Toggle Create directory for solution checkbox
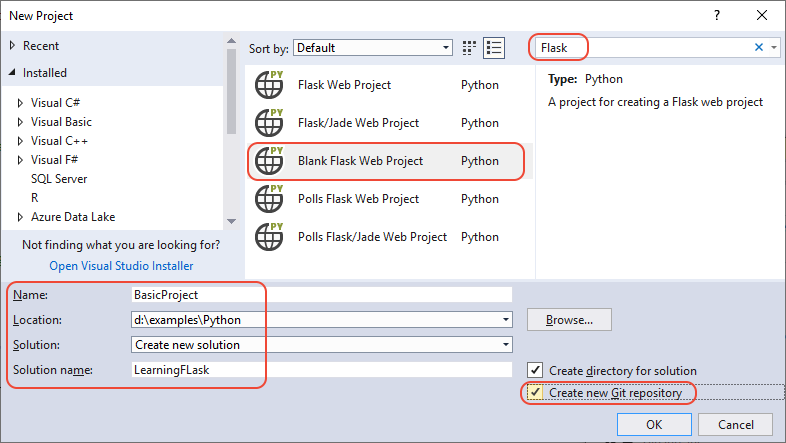The height and width of the screenshot is (443, 786). [x=536, y=371]
